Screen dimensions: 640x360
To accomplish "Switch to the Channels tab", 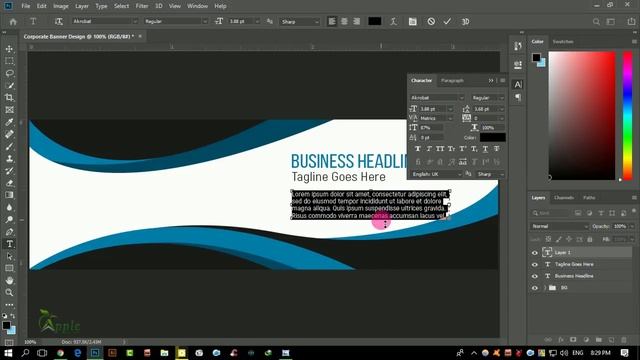I will [564, 198].
